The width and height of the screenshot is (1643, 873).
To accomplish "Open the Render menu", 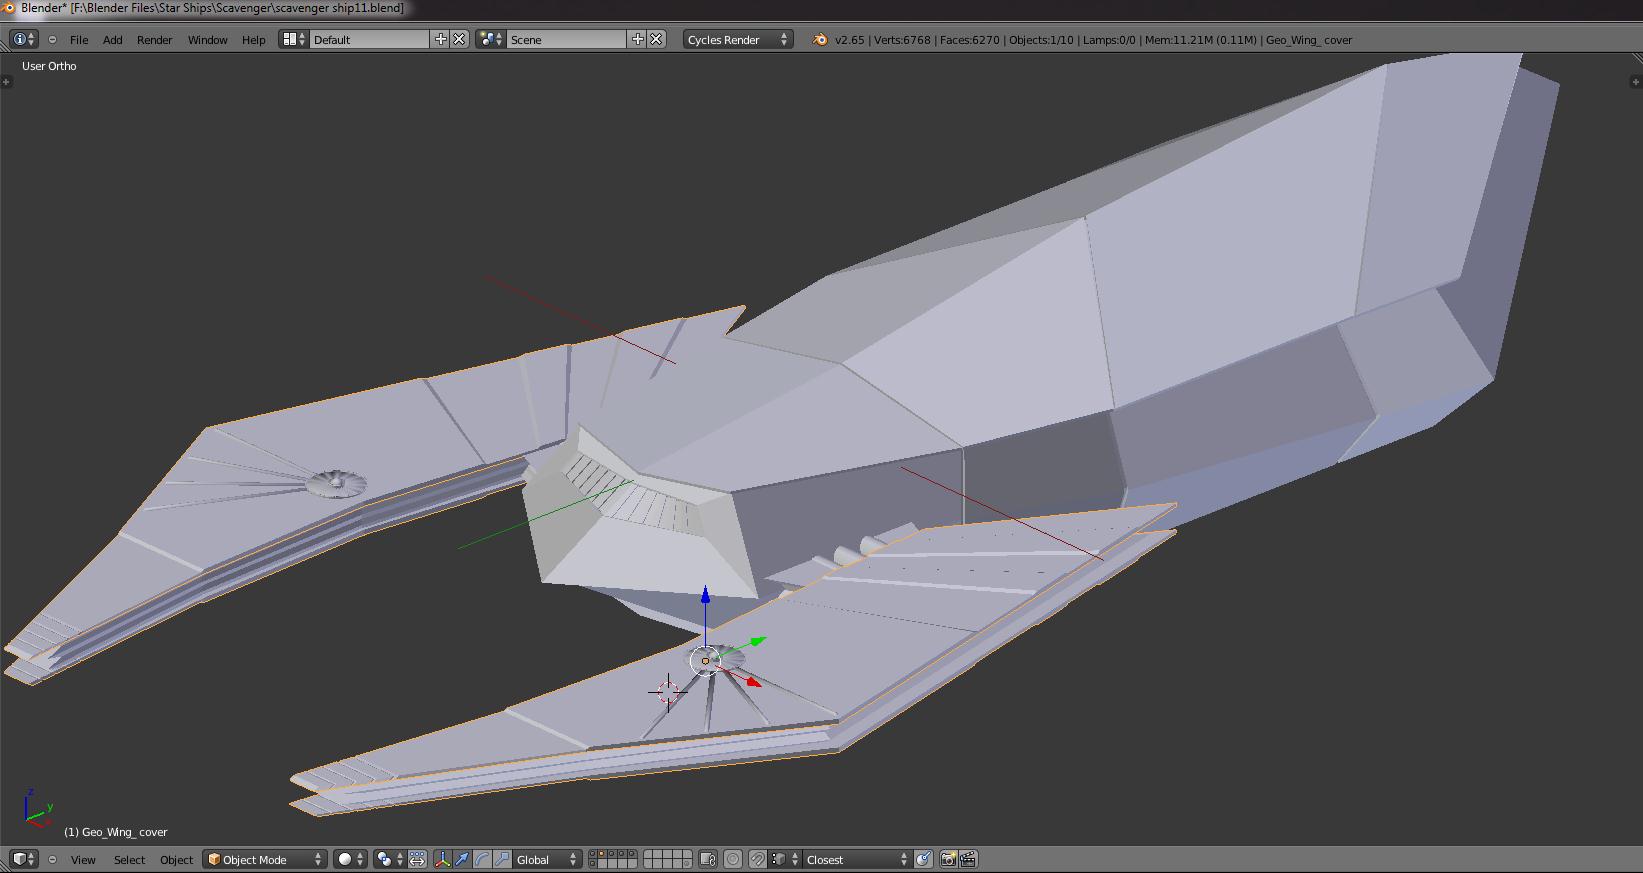I will 154,40.
